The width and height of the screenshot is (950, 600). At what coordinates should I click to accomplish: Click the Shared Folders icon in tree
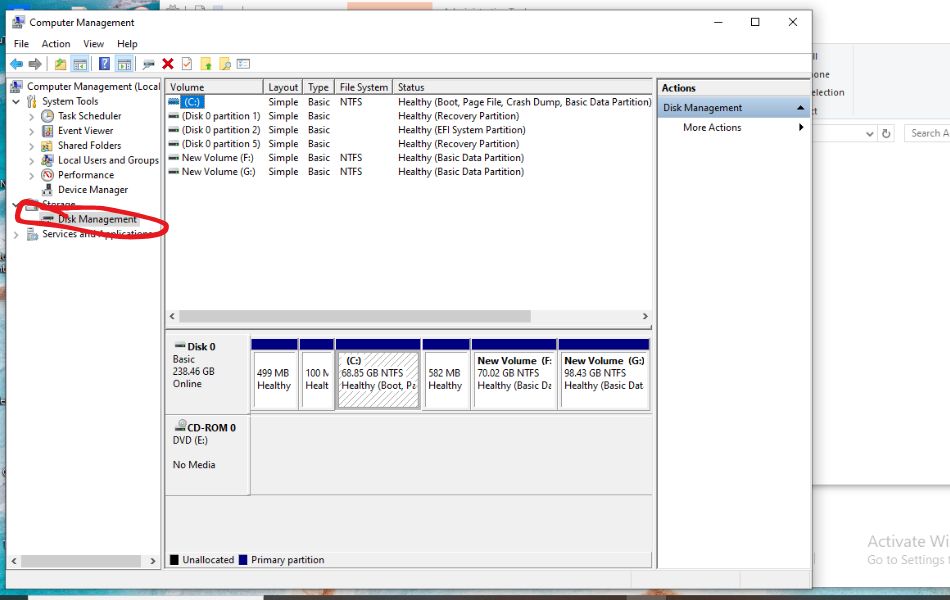click(47, 145)
